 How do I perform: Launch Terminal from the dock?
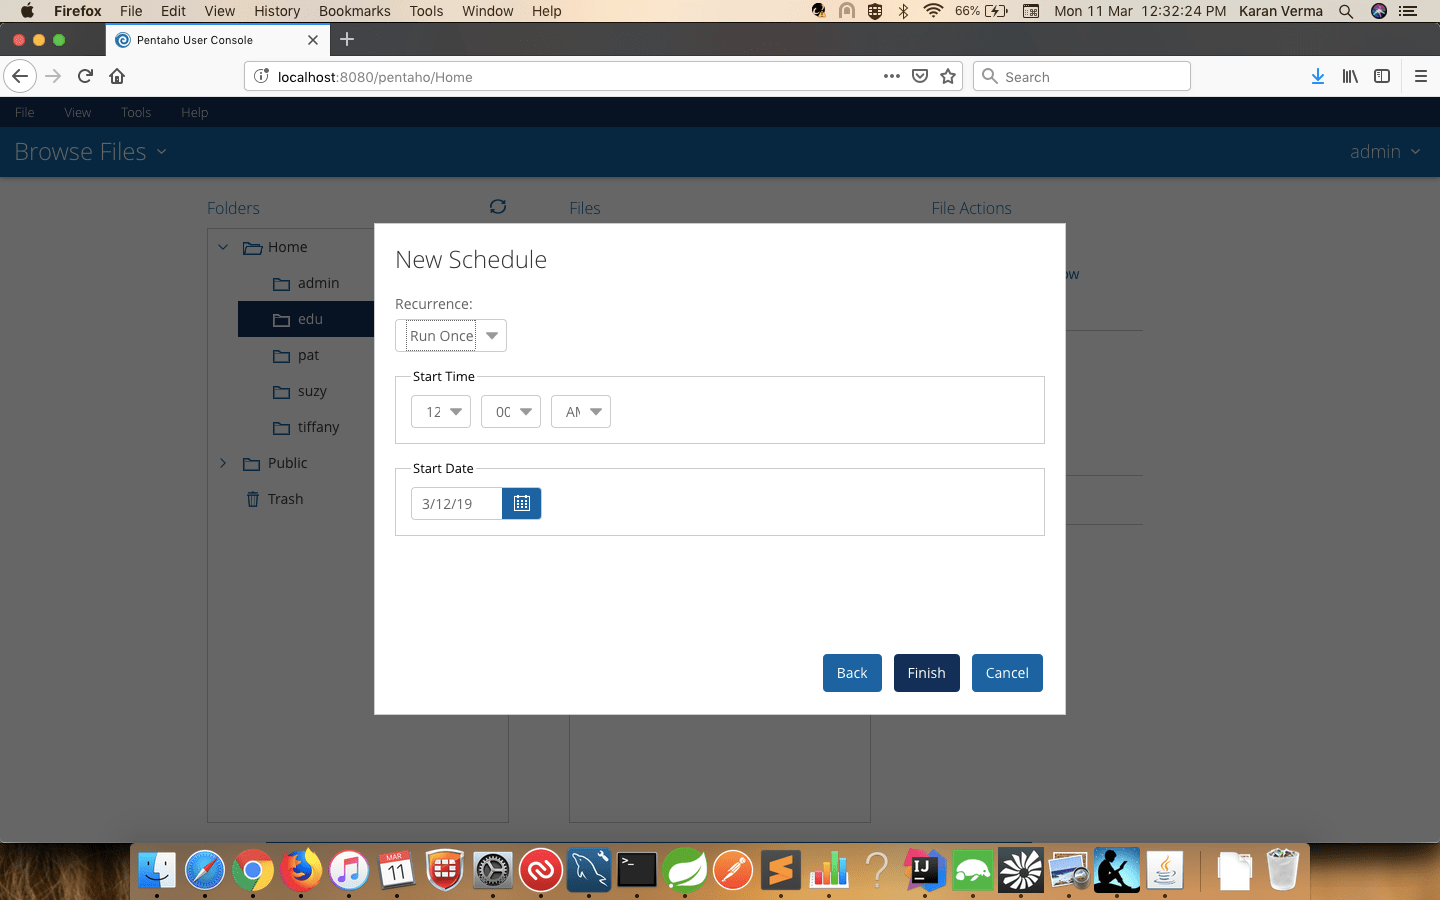(x=636, y=870)
